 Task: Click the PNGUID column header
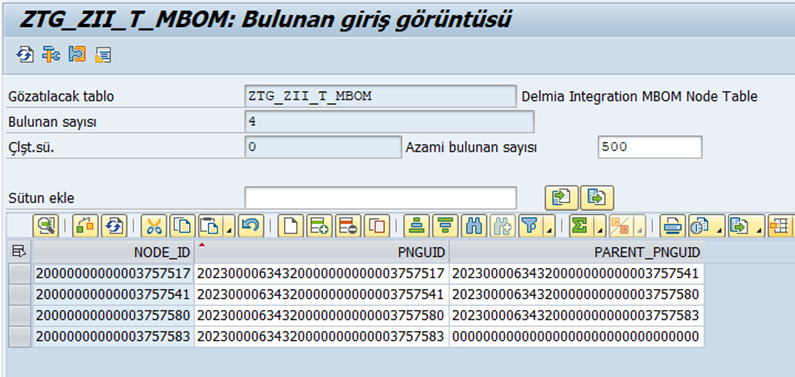pyautogui.click(x=321, y=252)
